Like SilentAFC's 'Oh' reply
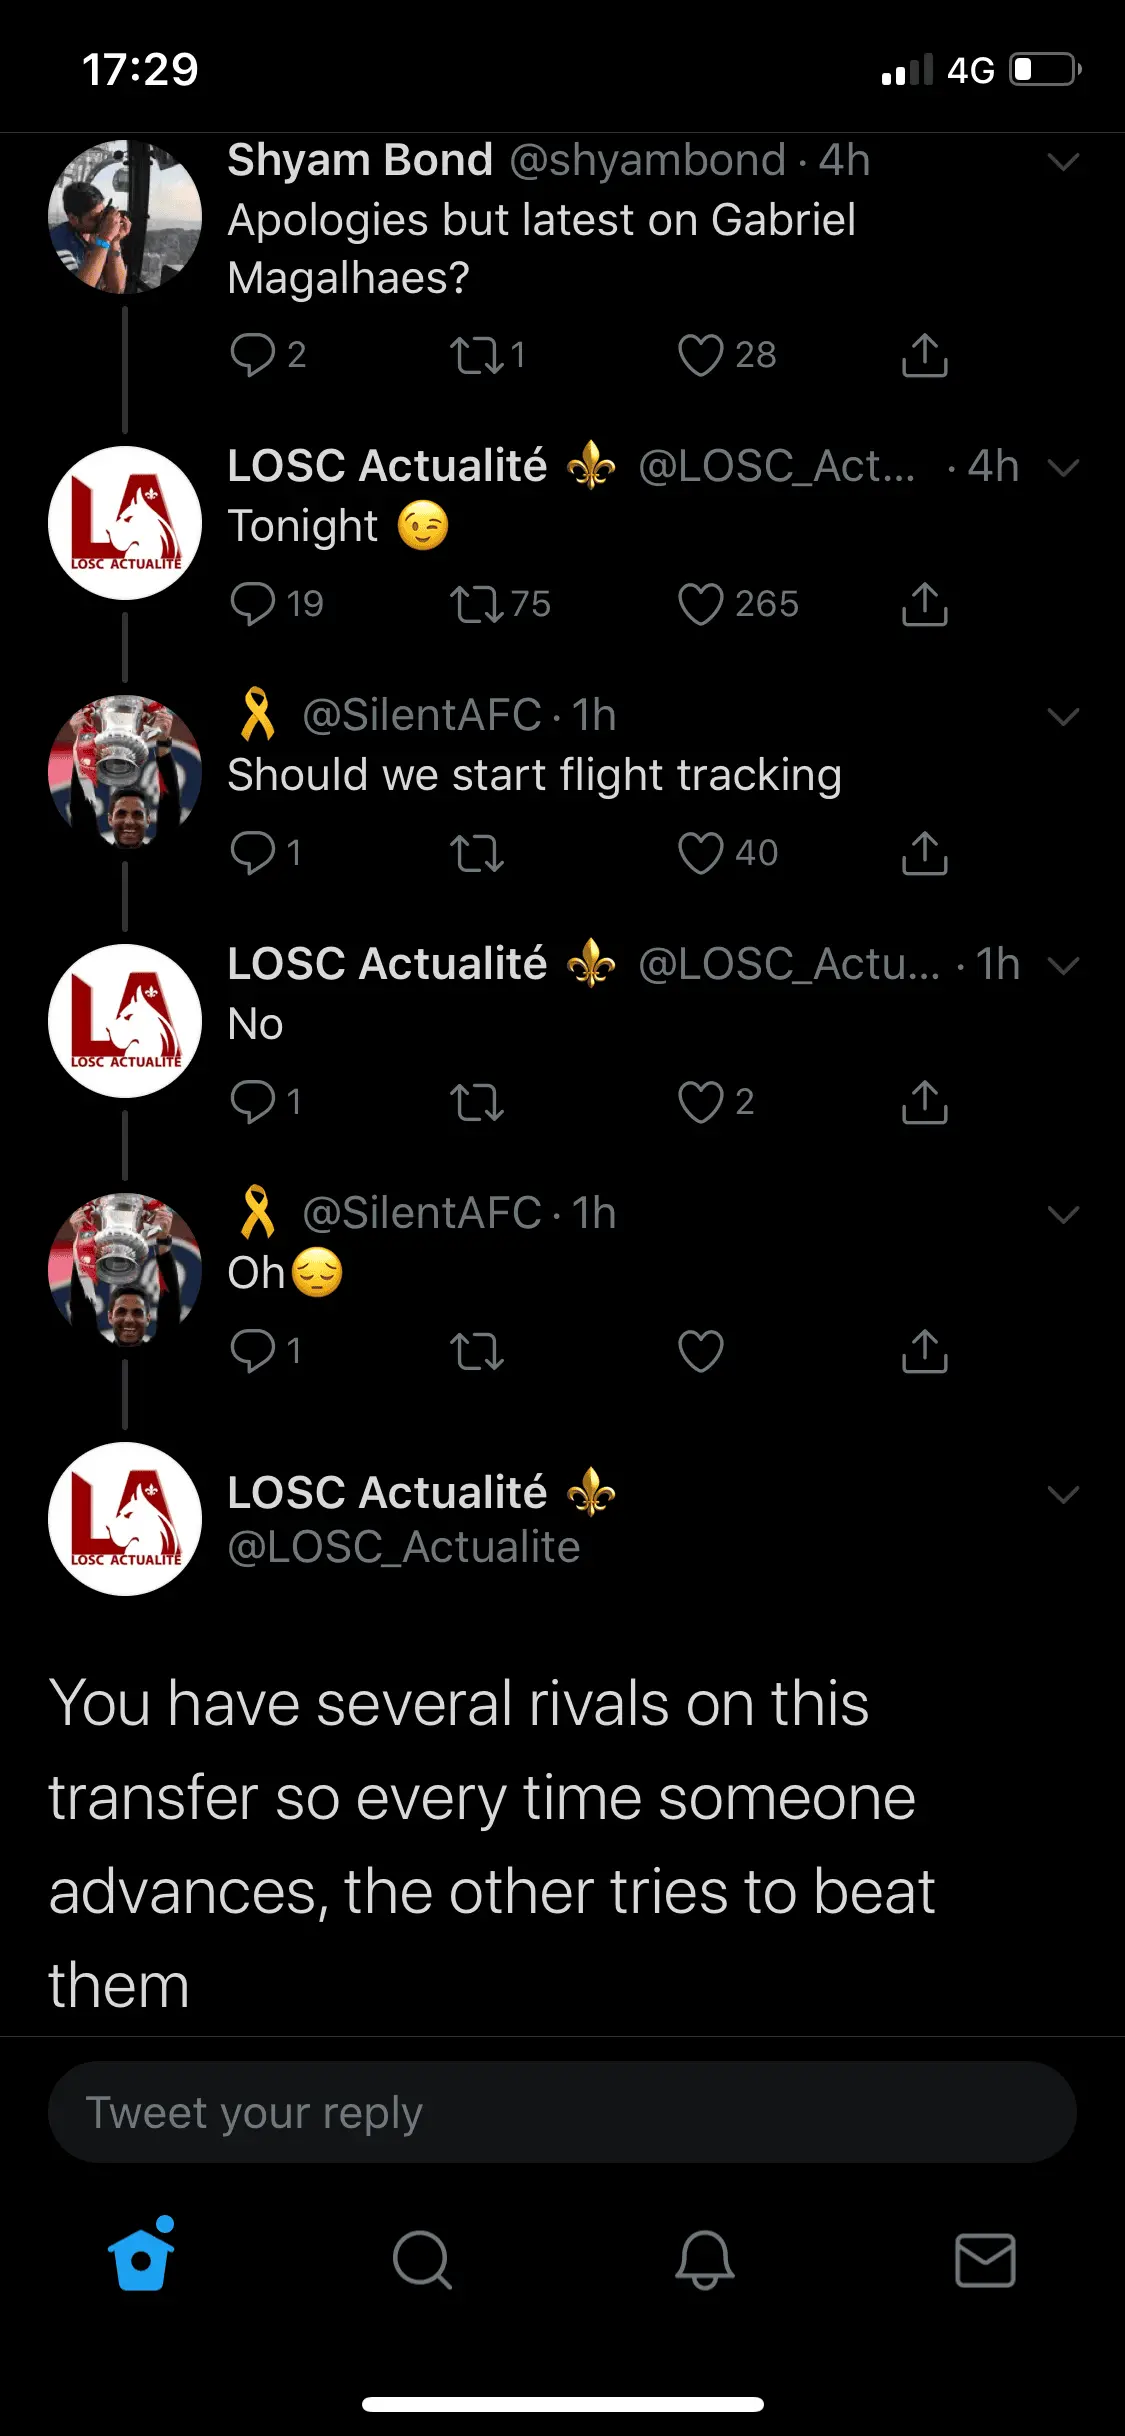This screenshot has height=2436, width=1125. 700,1351
